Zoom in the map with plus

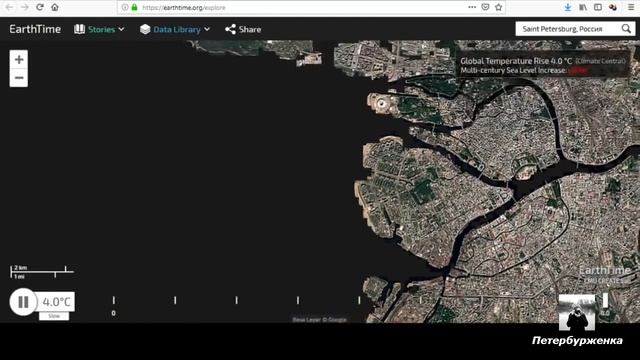tap(19, 60)
